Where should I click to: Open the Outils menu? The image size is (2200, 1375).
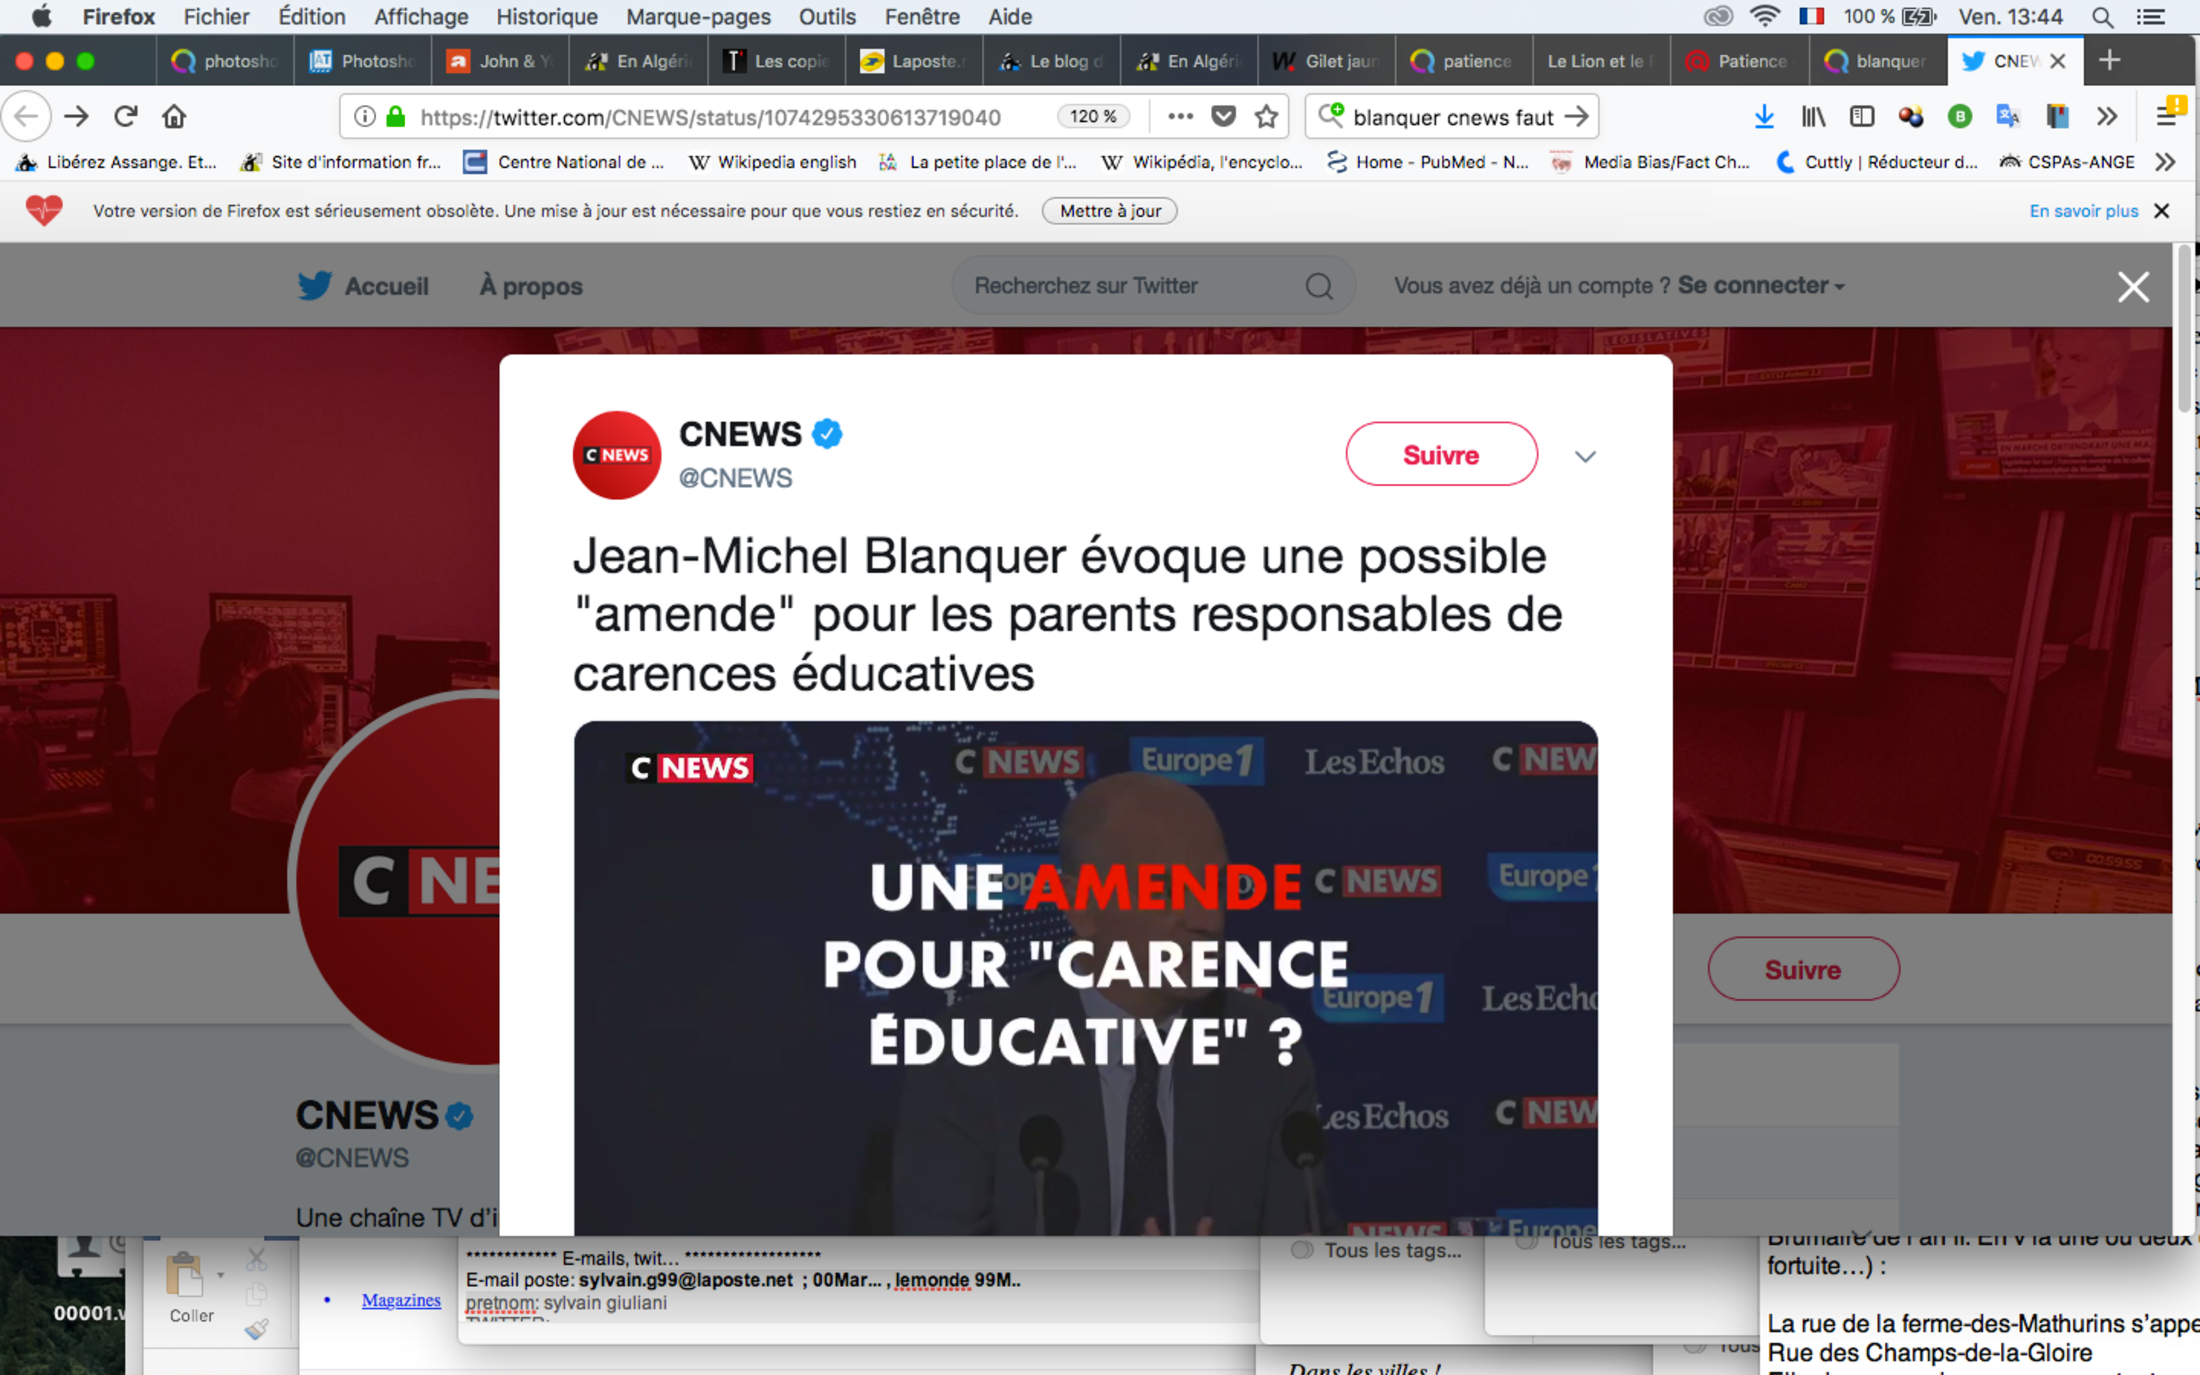tap(827, 16)
